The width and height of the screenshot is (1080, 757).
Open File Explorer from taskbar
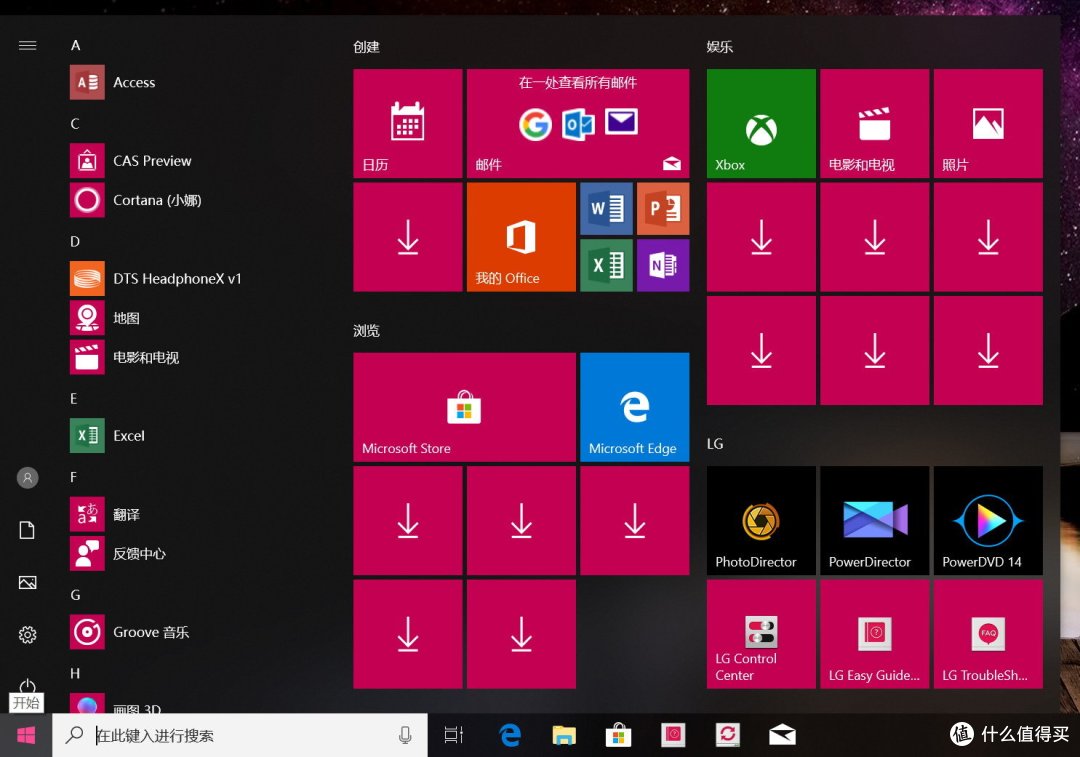564,736
